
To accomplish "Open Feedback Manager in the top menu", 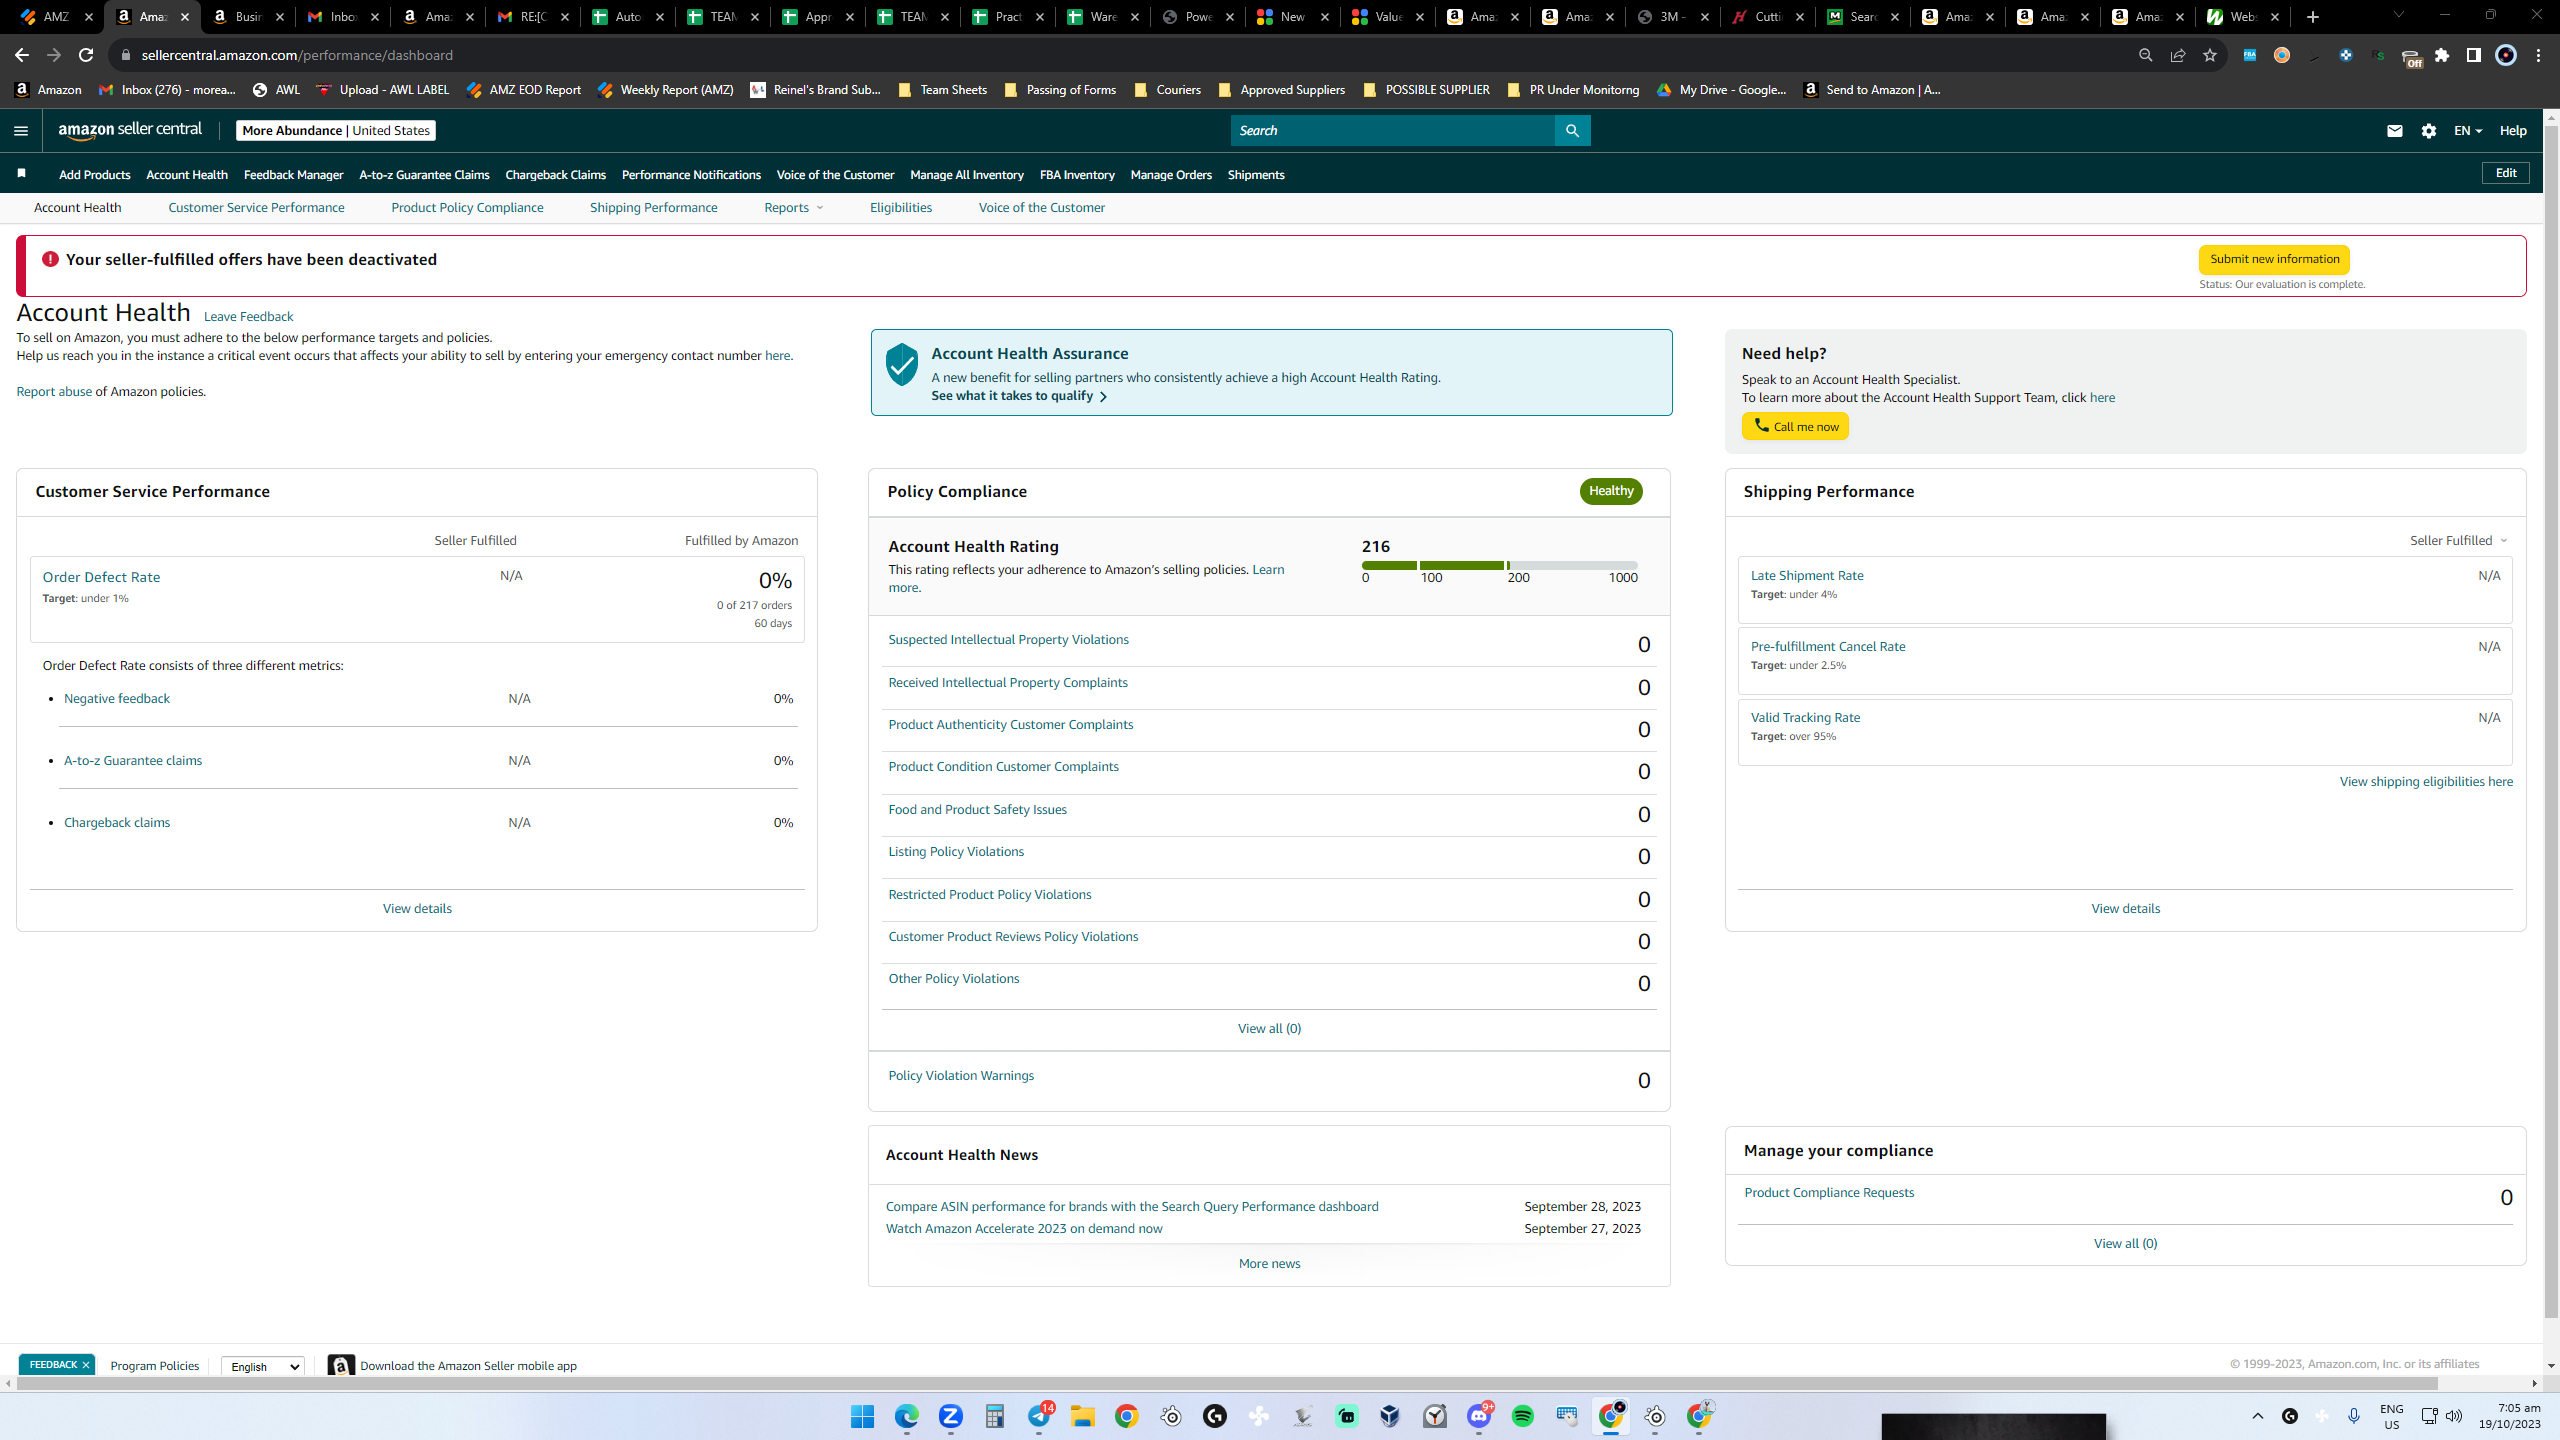I will tap(293, 175).
